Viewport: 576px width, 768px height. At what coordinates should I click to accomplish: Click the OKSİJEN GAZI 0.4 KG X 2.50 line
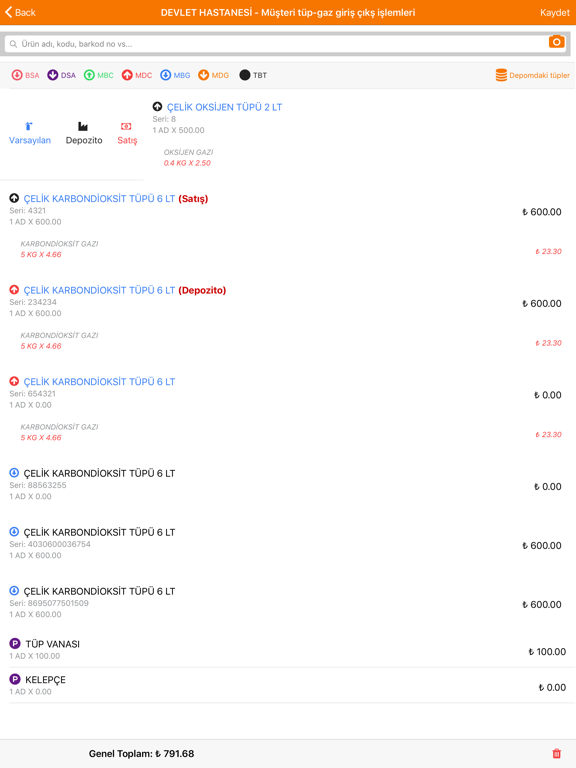click(188, 158)
